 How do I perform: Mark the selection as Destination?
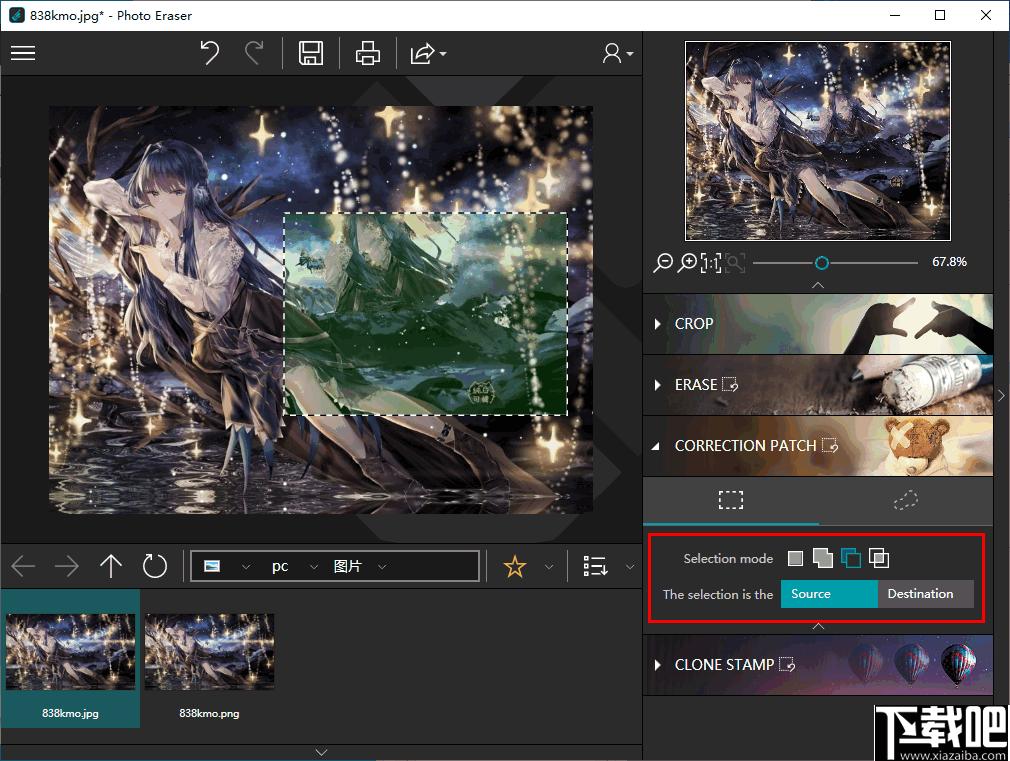click(926, 593)
